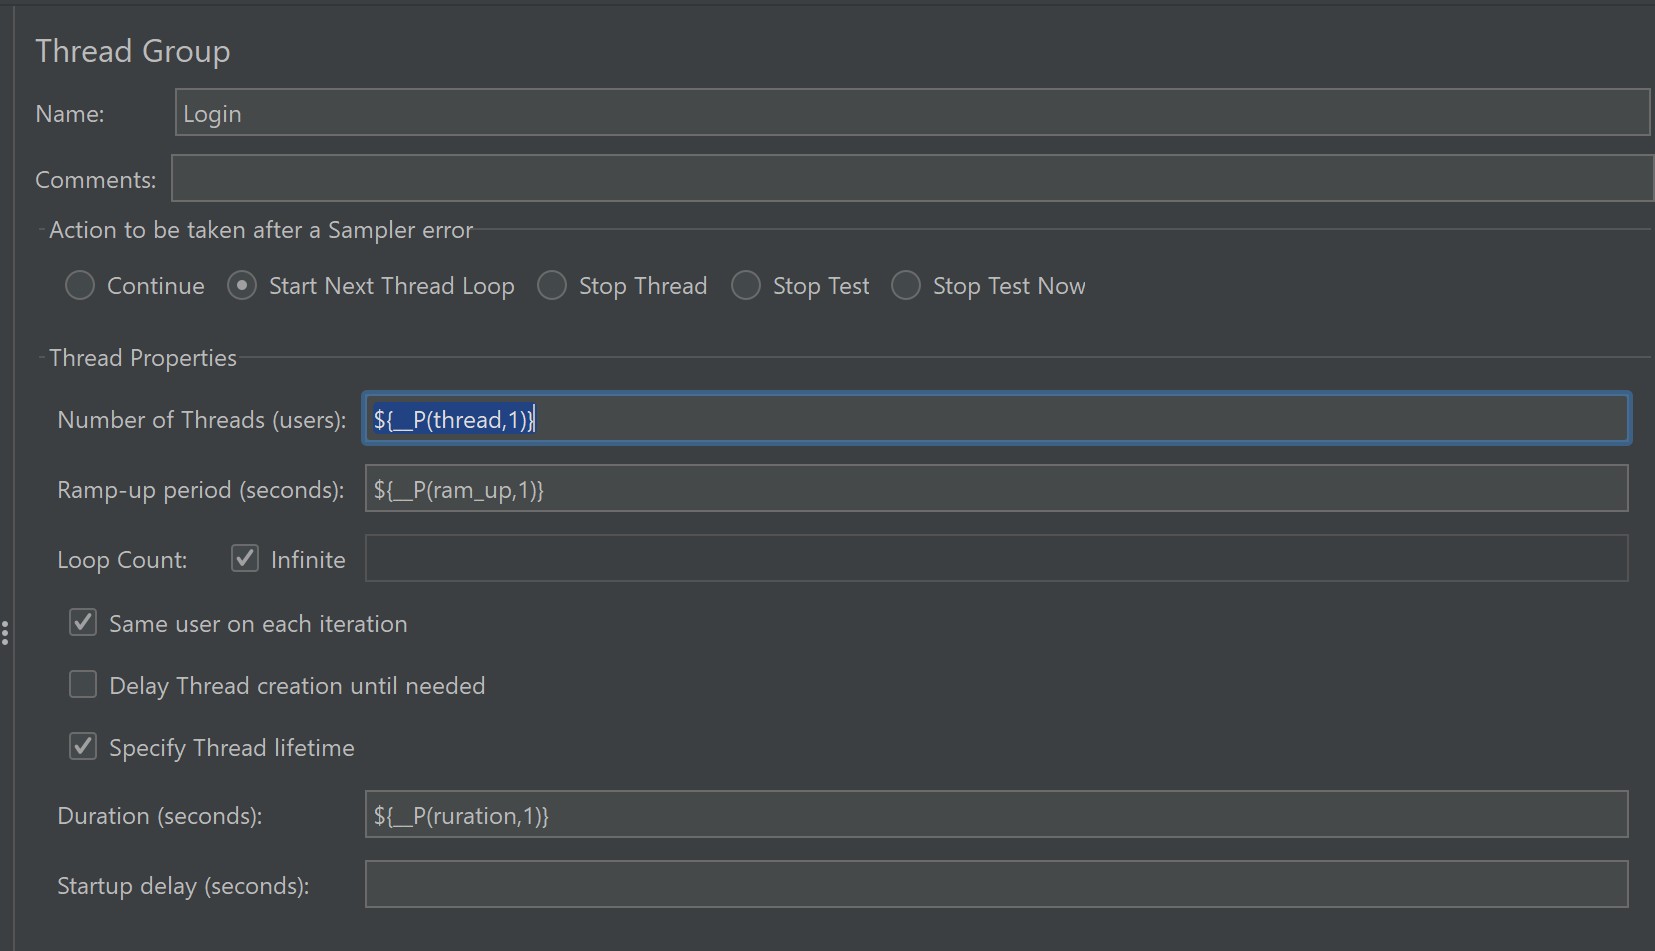1655x951 pixels.
Task: Select Start Next Thread Loop option
Action: [242, 286]
